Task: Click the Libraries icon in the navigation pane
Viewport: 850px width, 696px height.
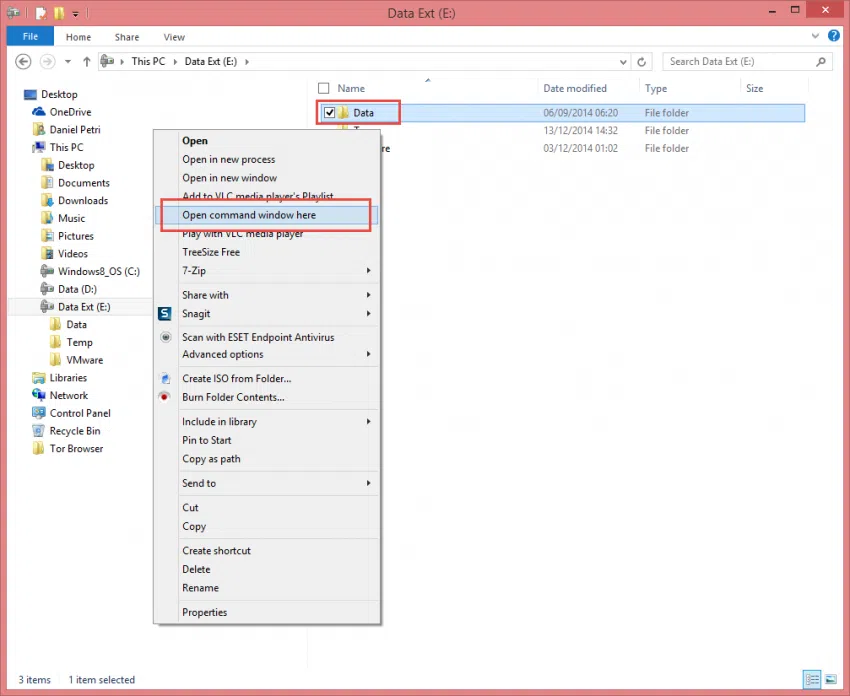Action: click(x=38, y=378)
